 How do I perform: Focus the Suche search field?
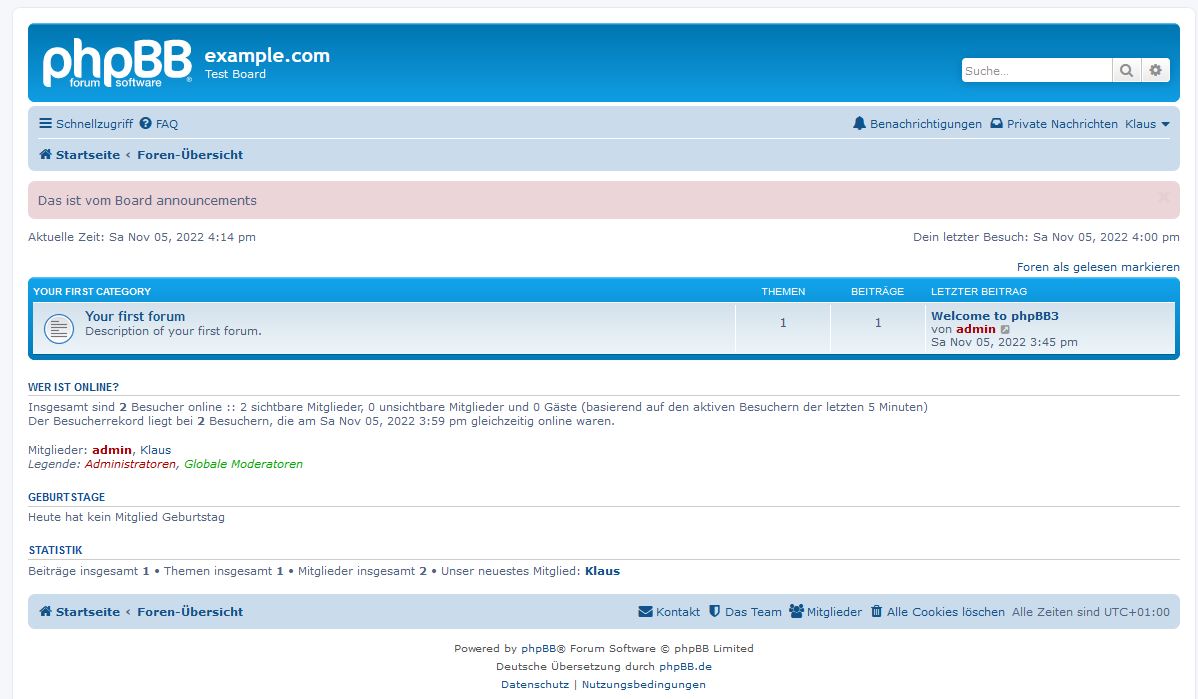(1037, 70)
